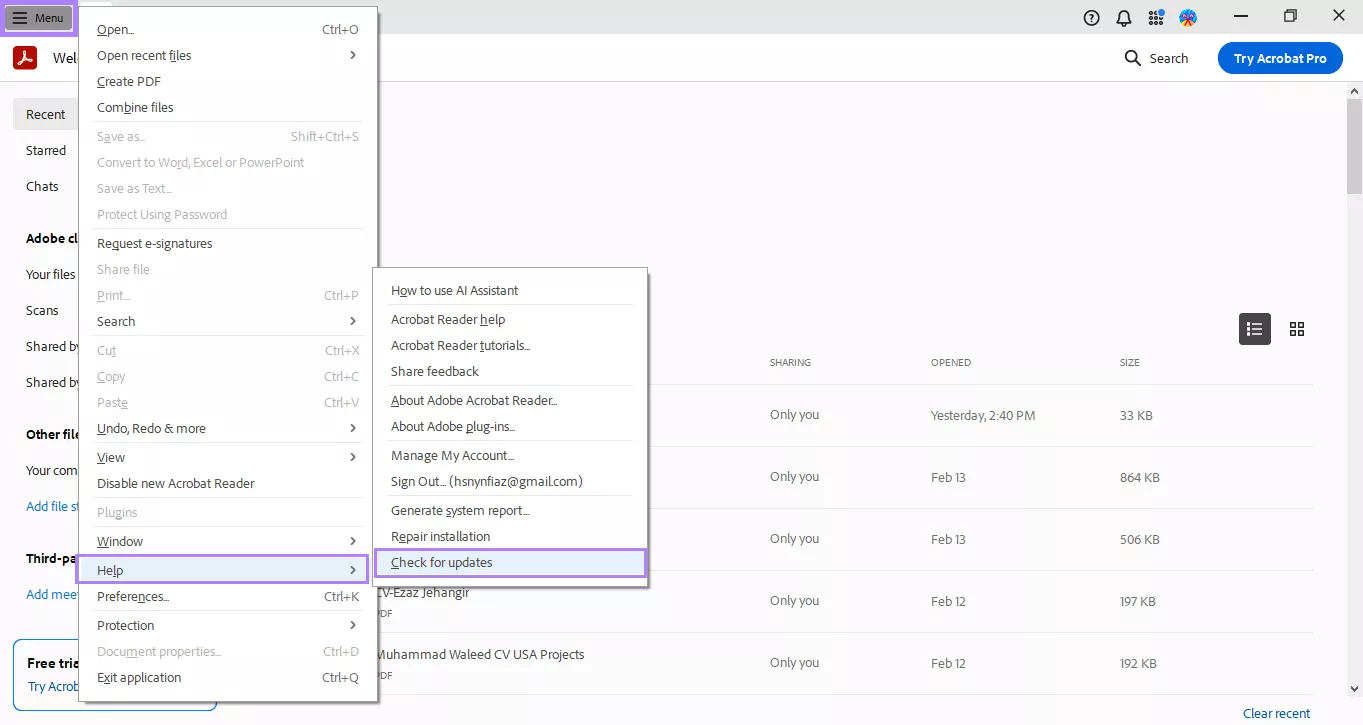Toggle Disable new Acrobat Reader
This screenshot has height=725, width=1363.
pyautogui.click(x=175, y=483)
